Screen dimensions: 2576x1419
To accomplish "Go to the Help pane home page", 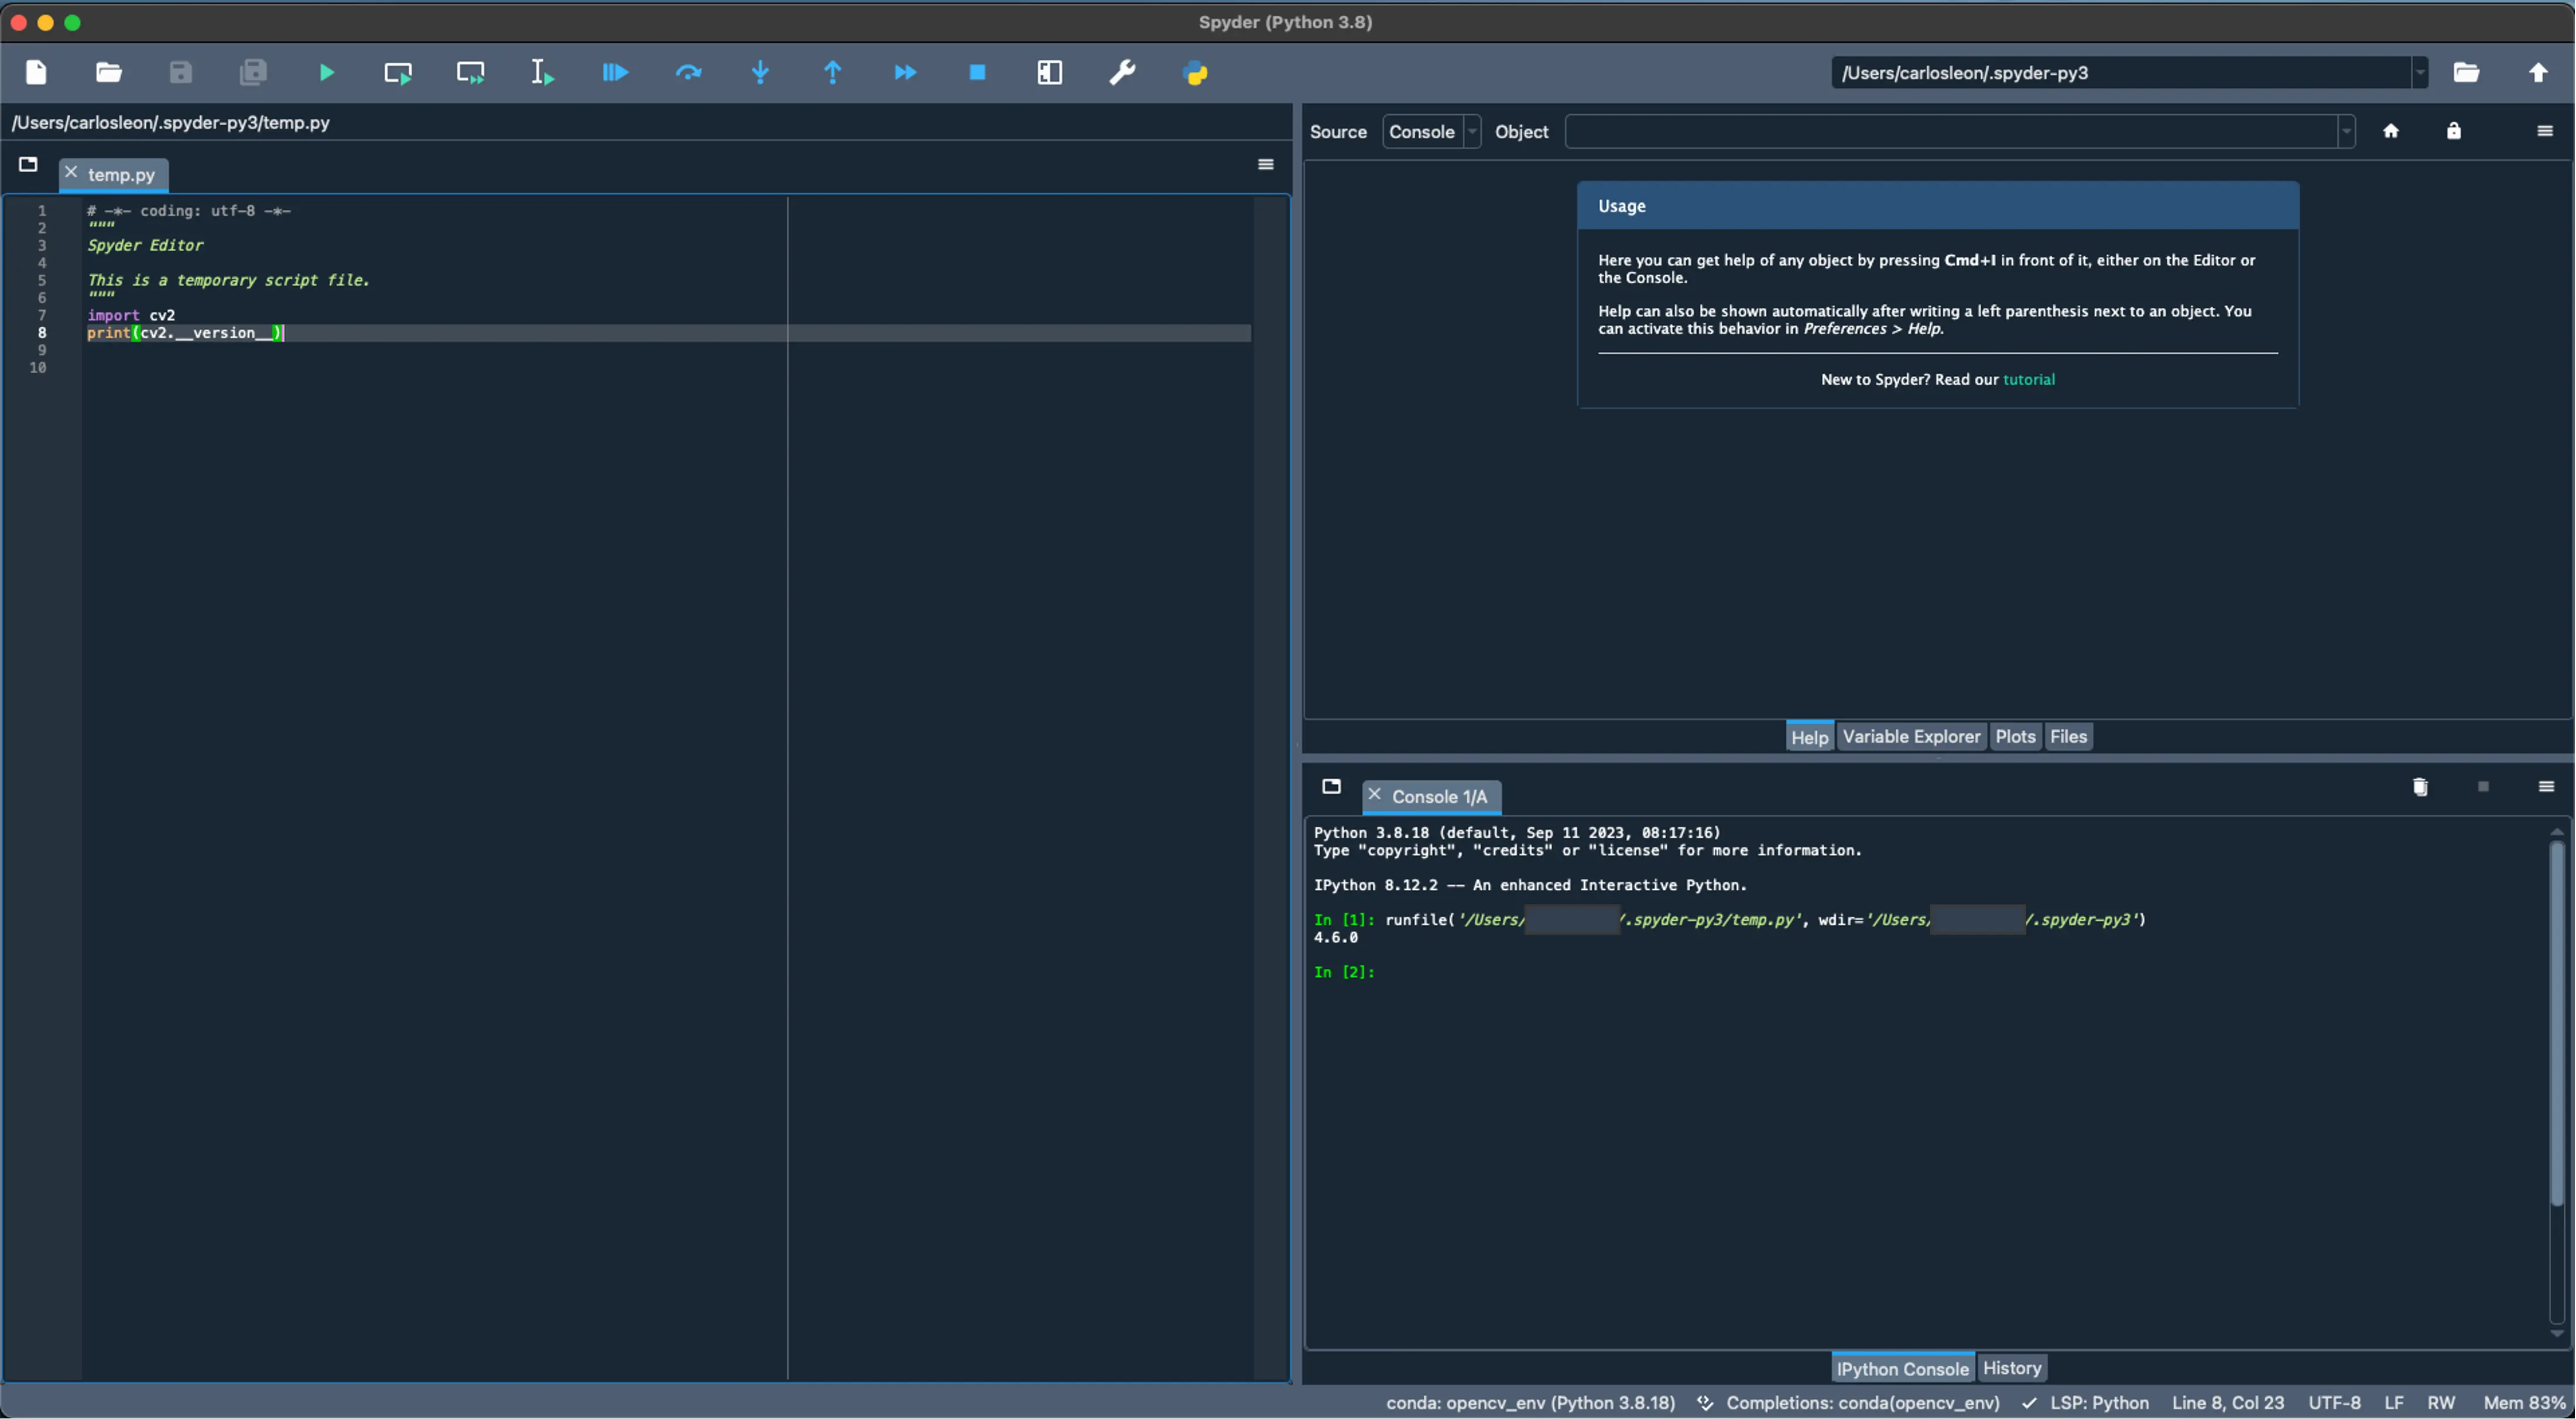I will pyautogui.click(x=2391, y=131).
